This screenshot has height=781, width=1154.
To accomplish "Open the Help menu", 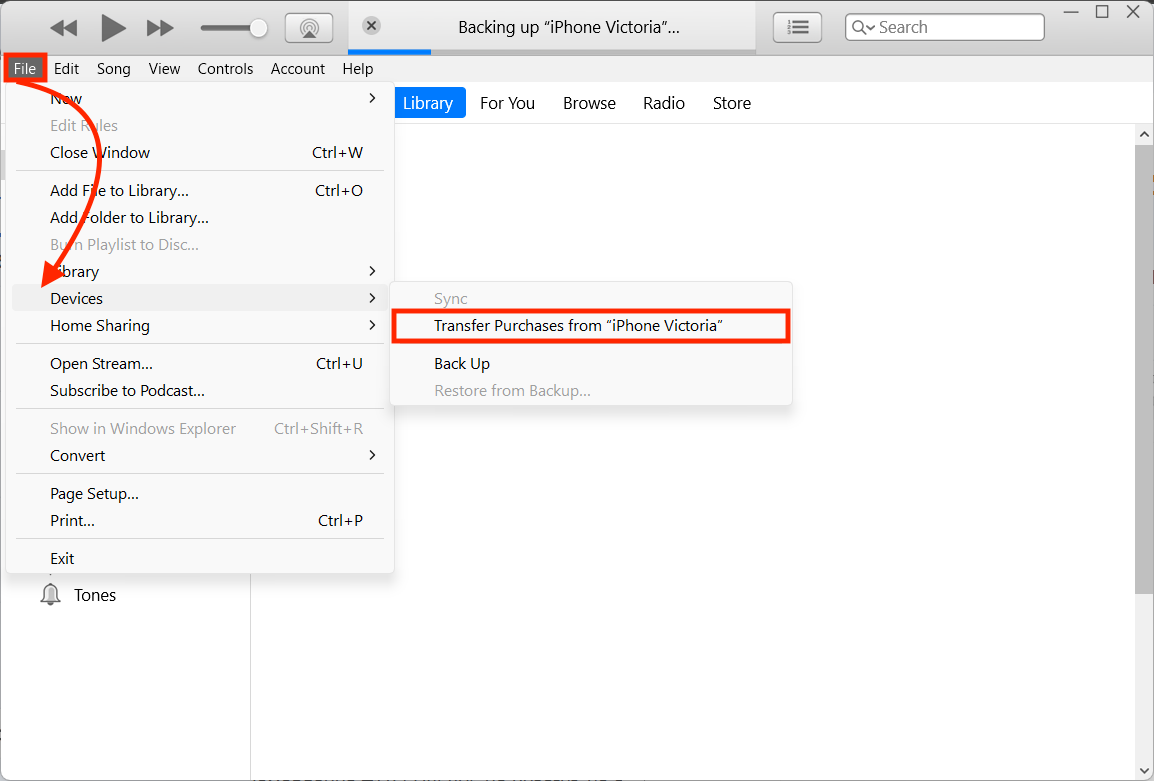I will 358,68.
